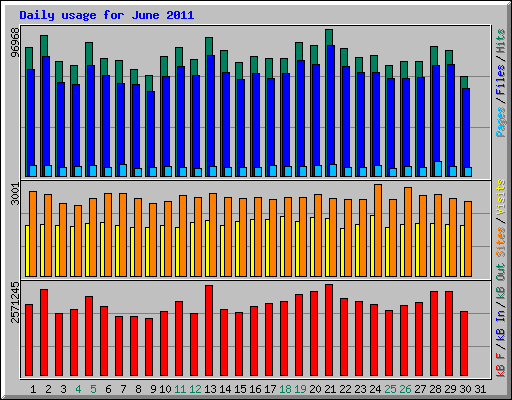Click day 6 on the x-axis
The height and width of the screenshot is (400, 512).
click(x=108, y=389)
